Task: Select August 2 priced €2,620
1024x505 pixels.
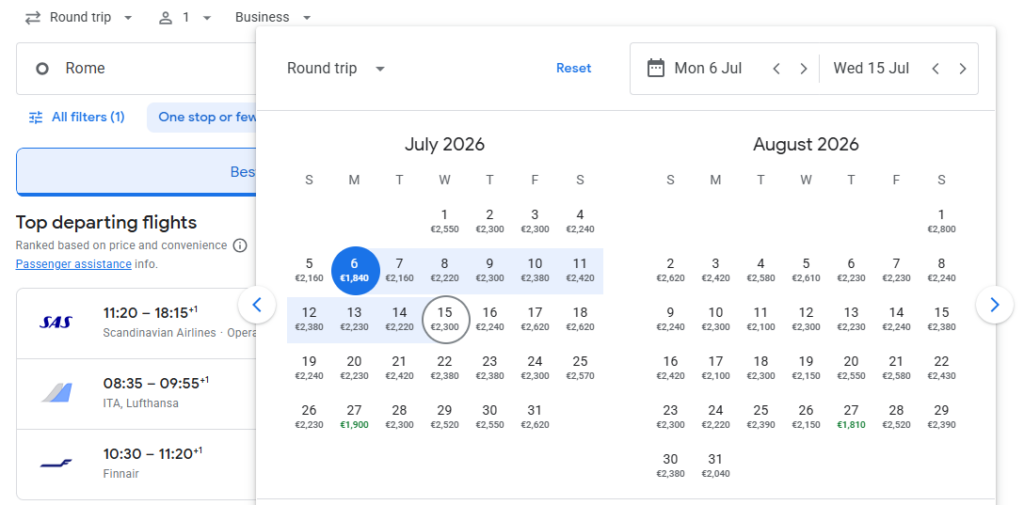Action: (671, 270)
